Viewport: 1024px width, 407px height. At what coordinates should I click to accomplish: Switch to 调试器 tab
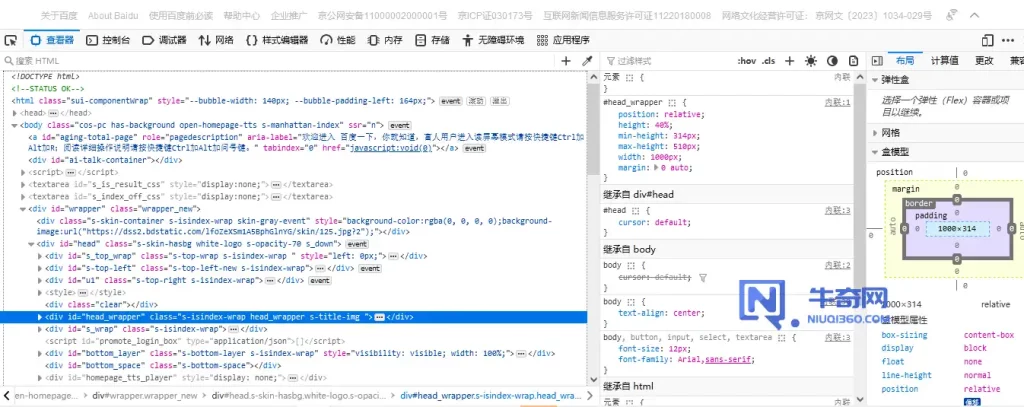point(165,41)
